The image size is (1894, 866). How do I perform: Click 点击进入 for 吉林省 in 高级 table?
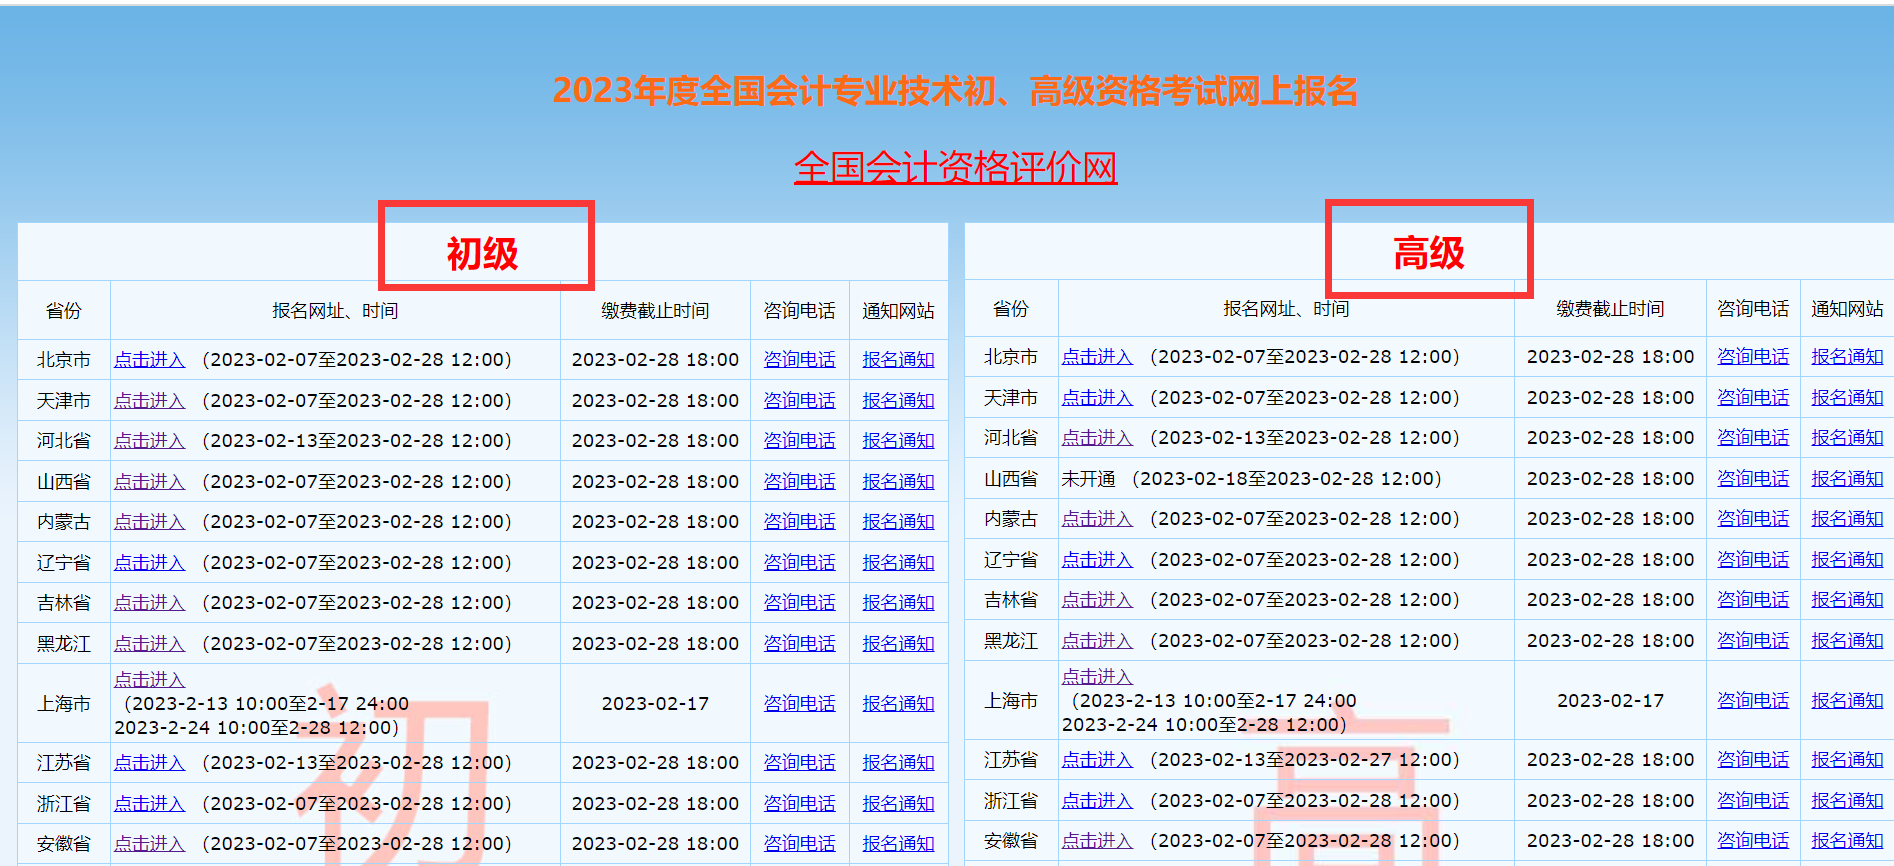(1097, 600)
